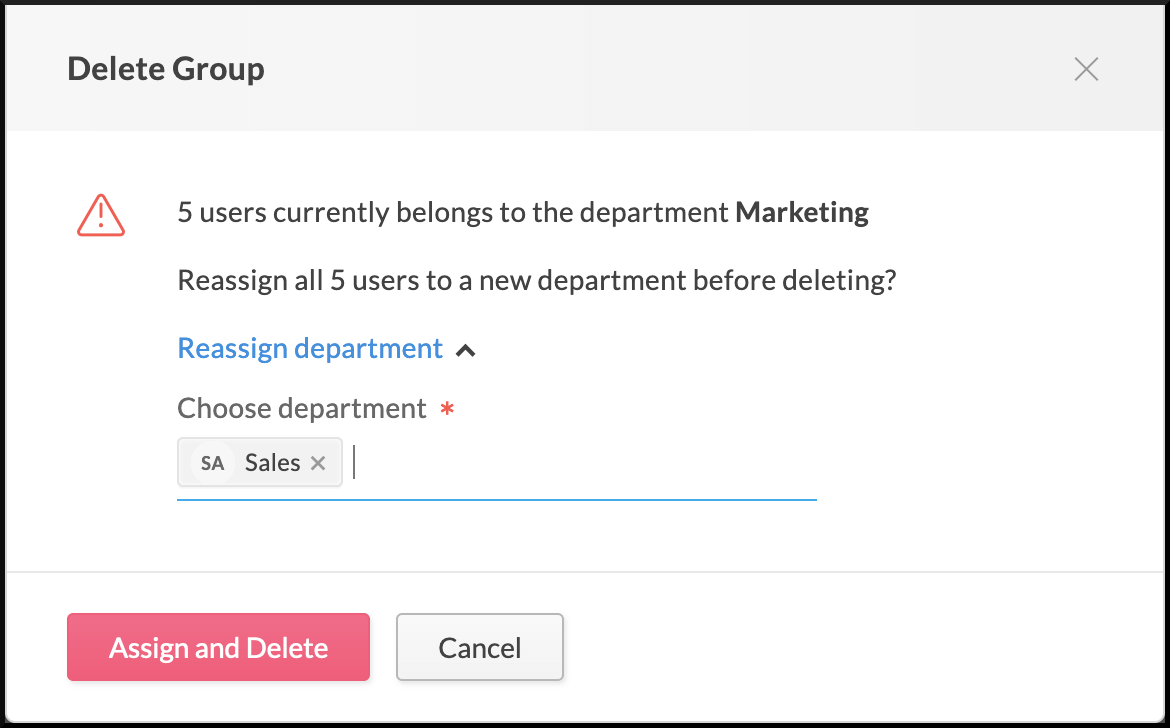1170x728 pixels.
Task: Focus the Choose department input field
Action: click(x=580, y=463)
